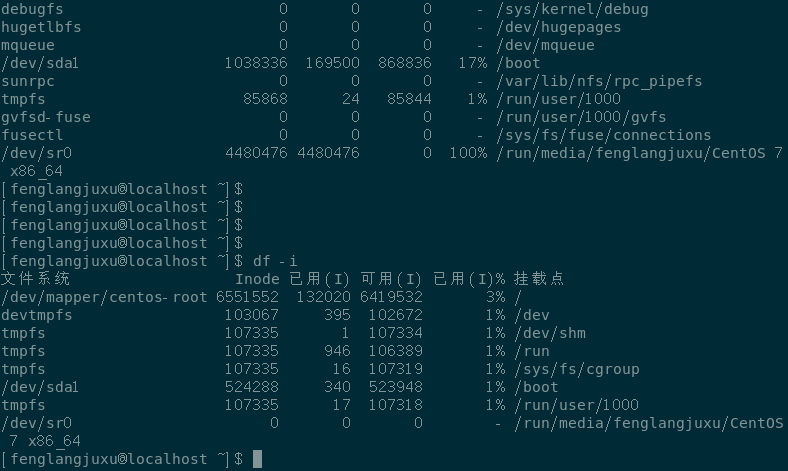This screenshot has height=471, width=788.
Task: Click the devtmpfs filesystem name
Action: click(37, 315)
